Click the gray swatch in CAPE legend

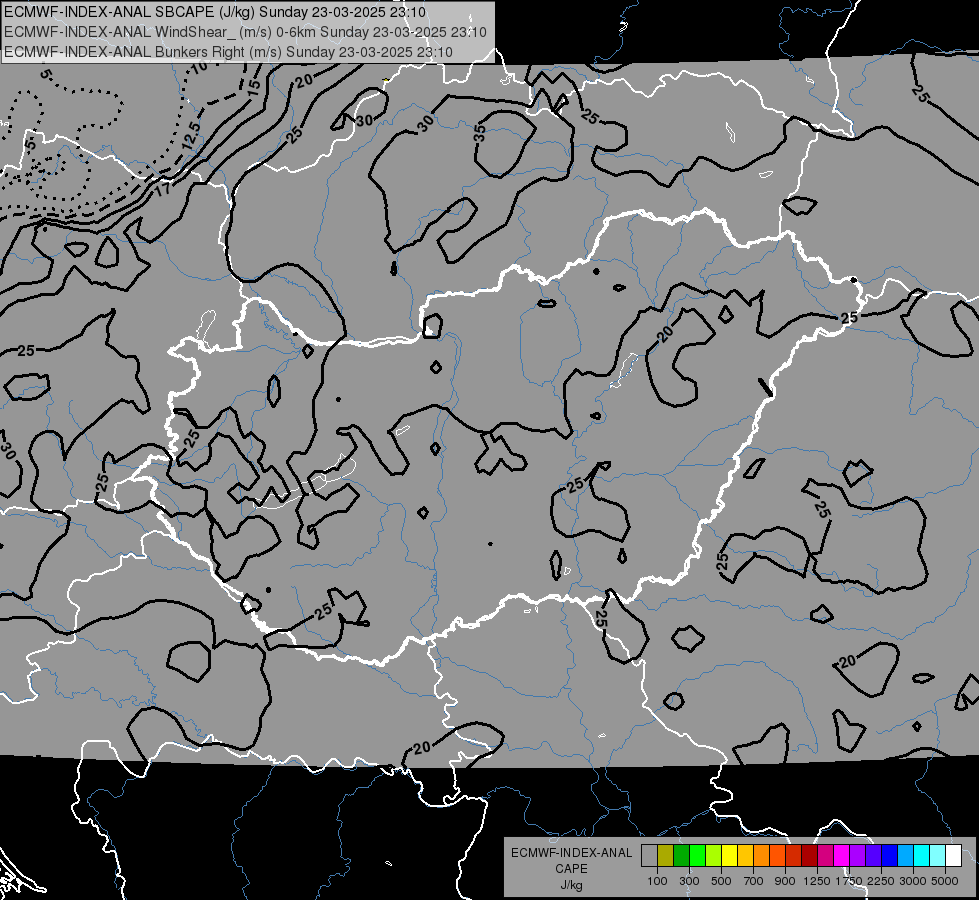click(649, 856)
